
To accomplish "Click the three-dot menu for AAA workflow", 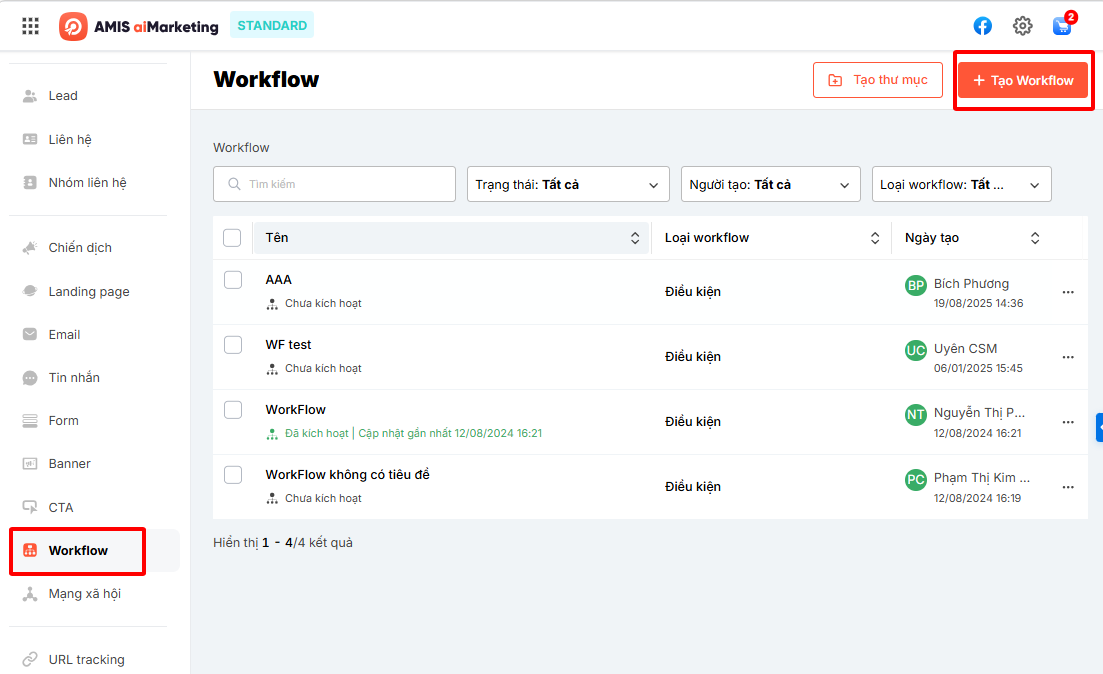I will [1068, 292].
